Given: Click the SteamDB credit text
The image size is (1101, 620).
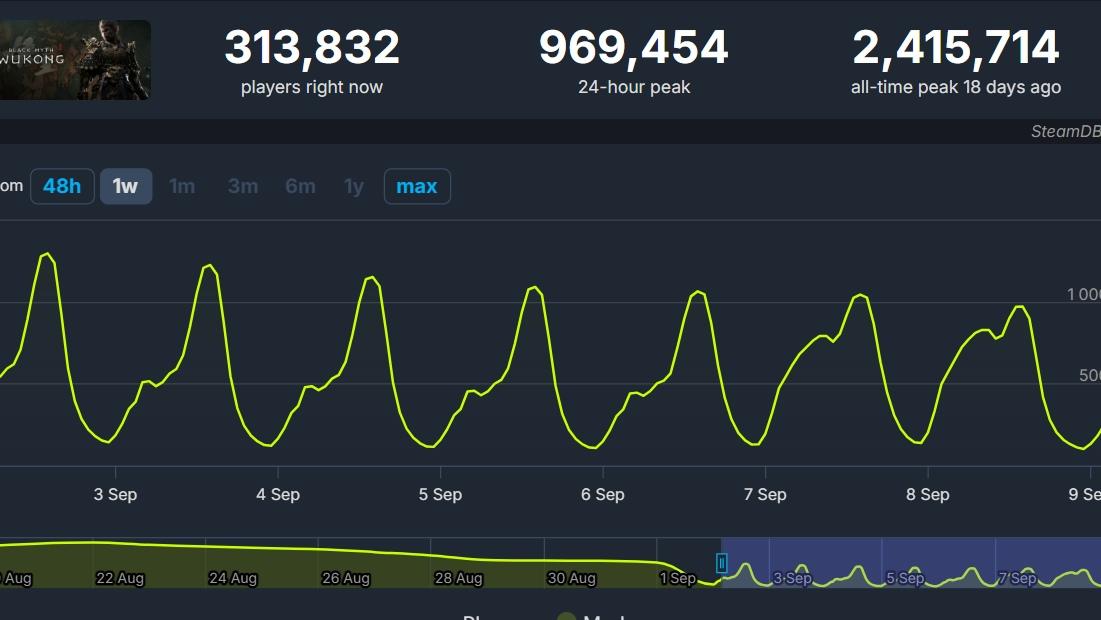Looking at the screenshot, I should pyautogui.click(x=1065, y=131).
